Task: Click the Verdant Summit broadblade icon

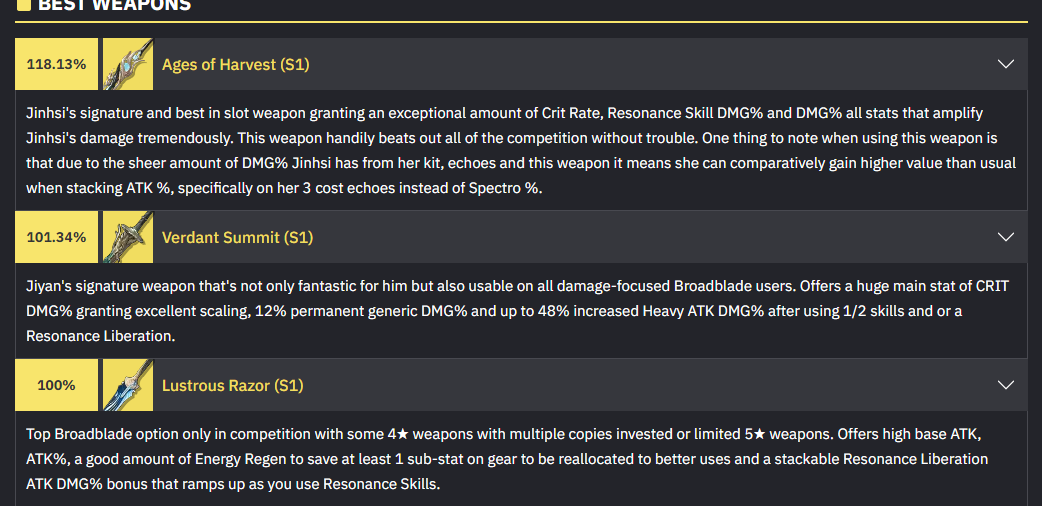Action: [x=128, y=237]
